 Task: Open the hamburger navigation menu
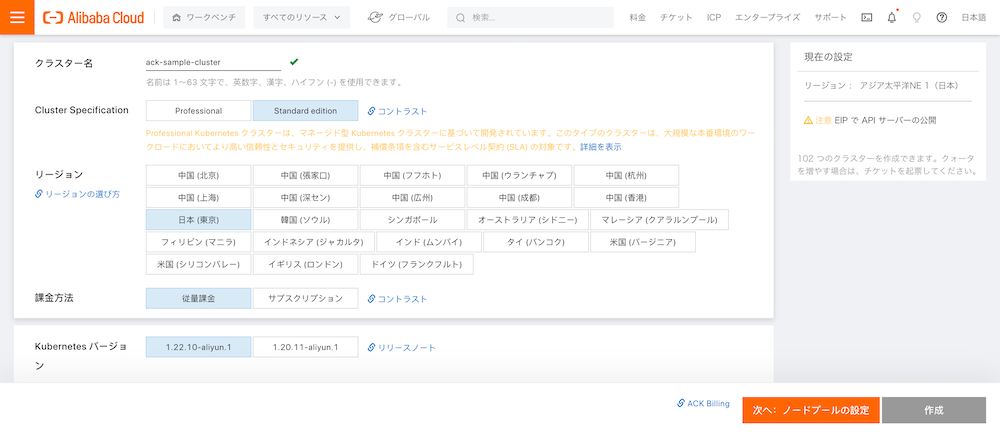17,17
